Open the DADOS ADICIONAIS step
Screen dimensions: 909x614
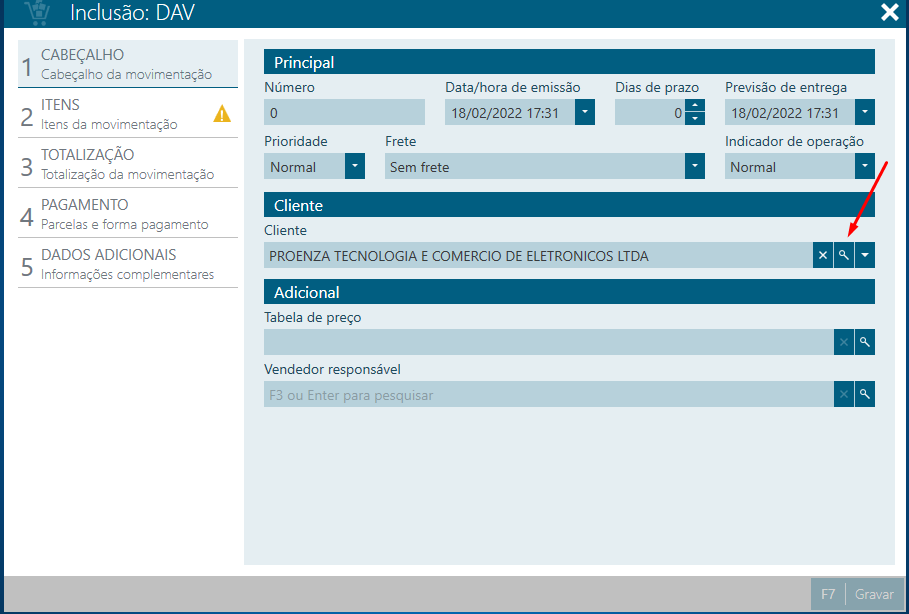128,264
